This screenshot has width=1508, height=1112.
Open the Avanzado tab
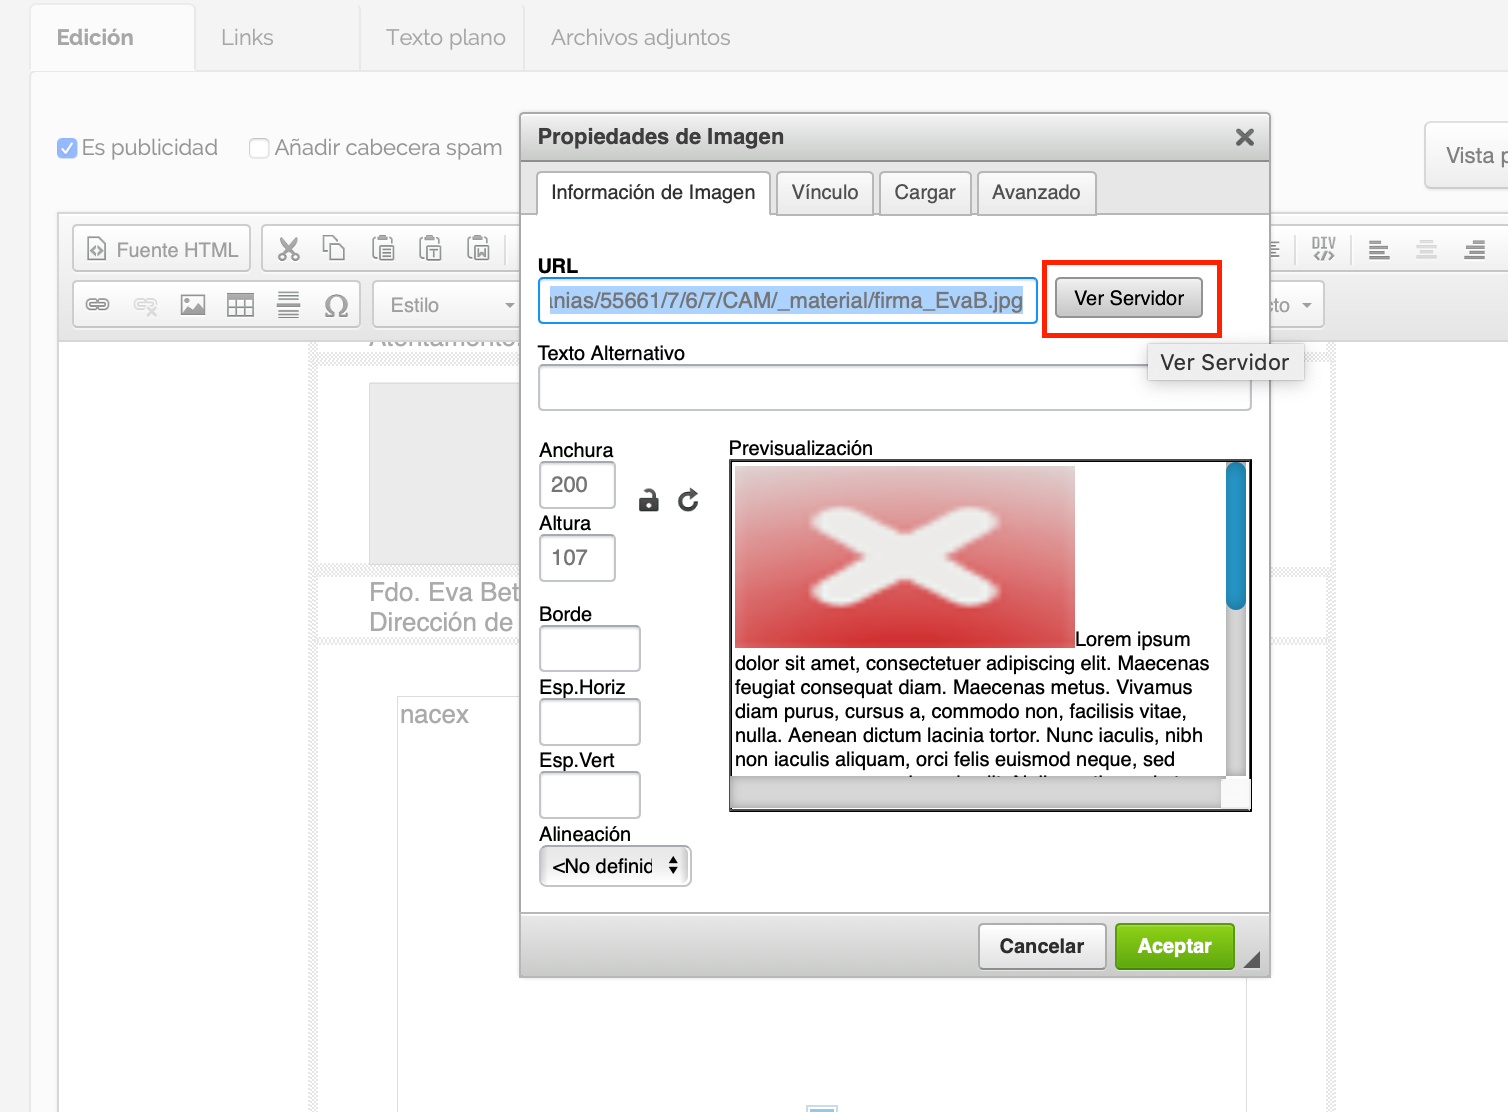pos(1035,192)
